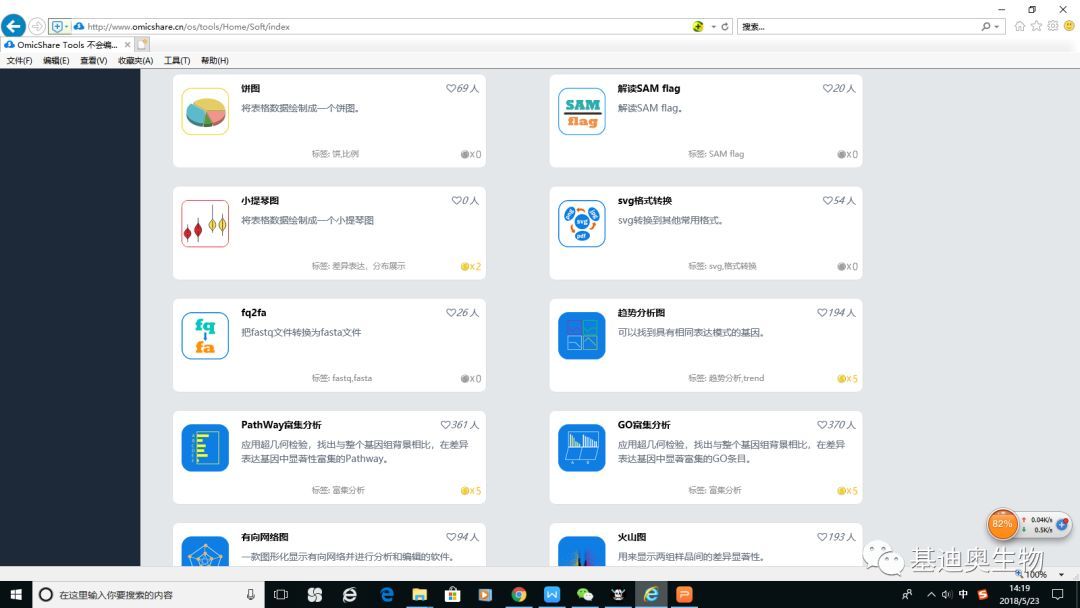Image resolution: width=1080 pixels, height=608 pixels.
Task: Click the GO富集分析 title link
Action: click(x=644, y=425)
